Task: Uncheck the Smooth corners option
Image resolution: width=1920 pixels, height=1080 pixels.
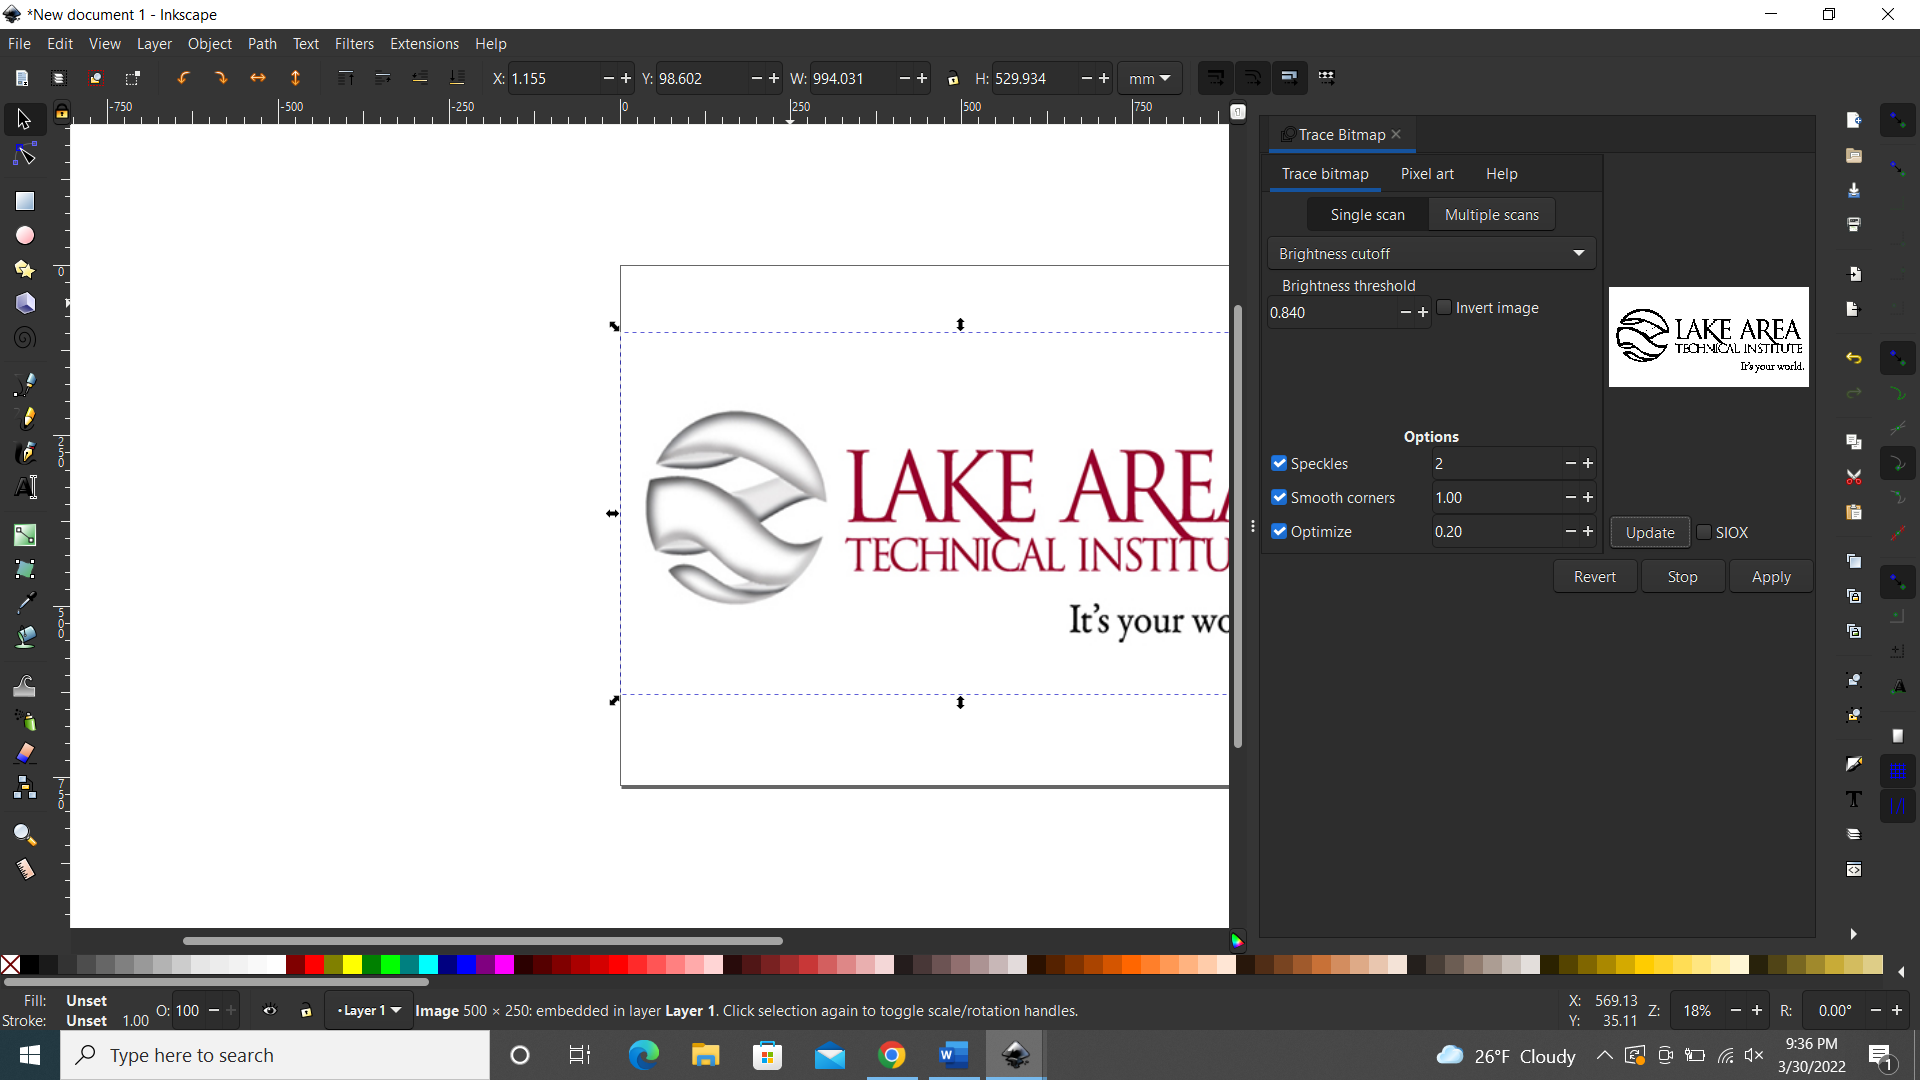Action: (x=1279, y=497)
